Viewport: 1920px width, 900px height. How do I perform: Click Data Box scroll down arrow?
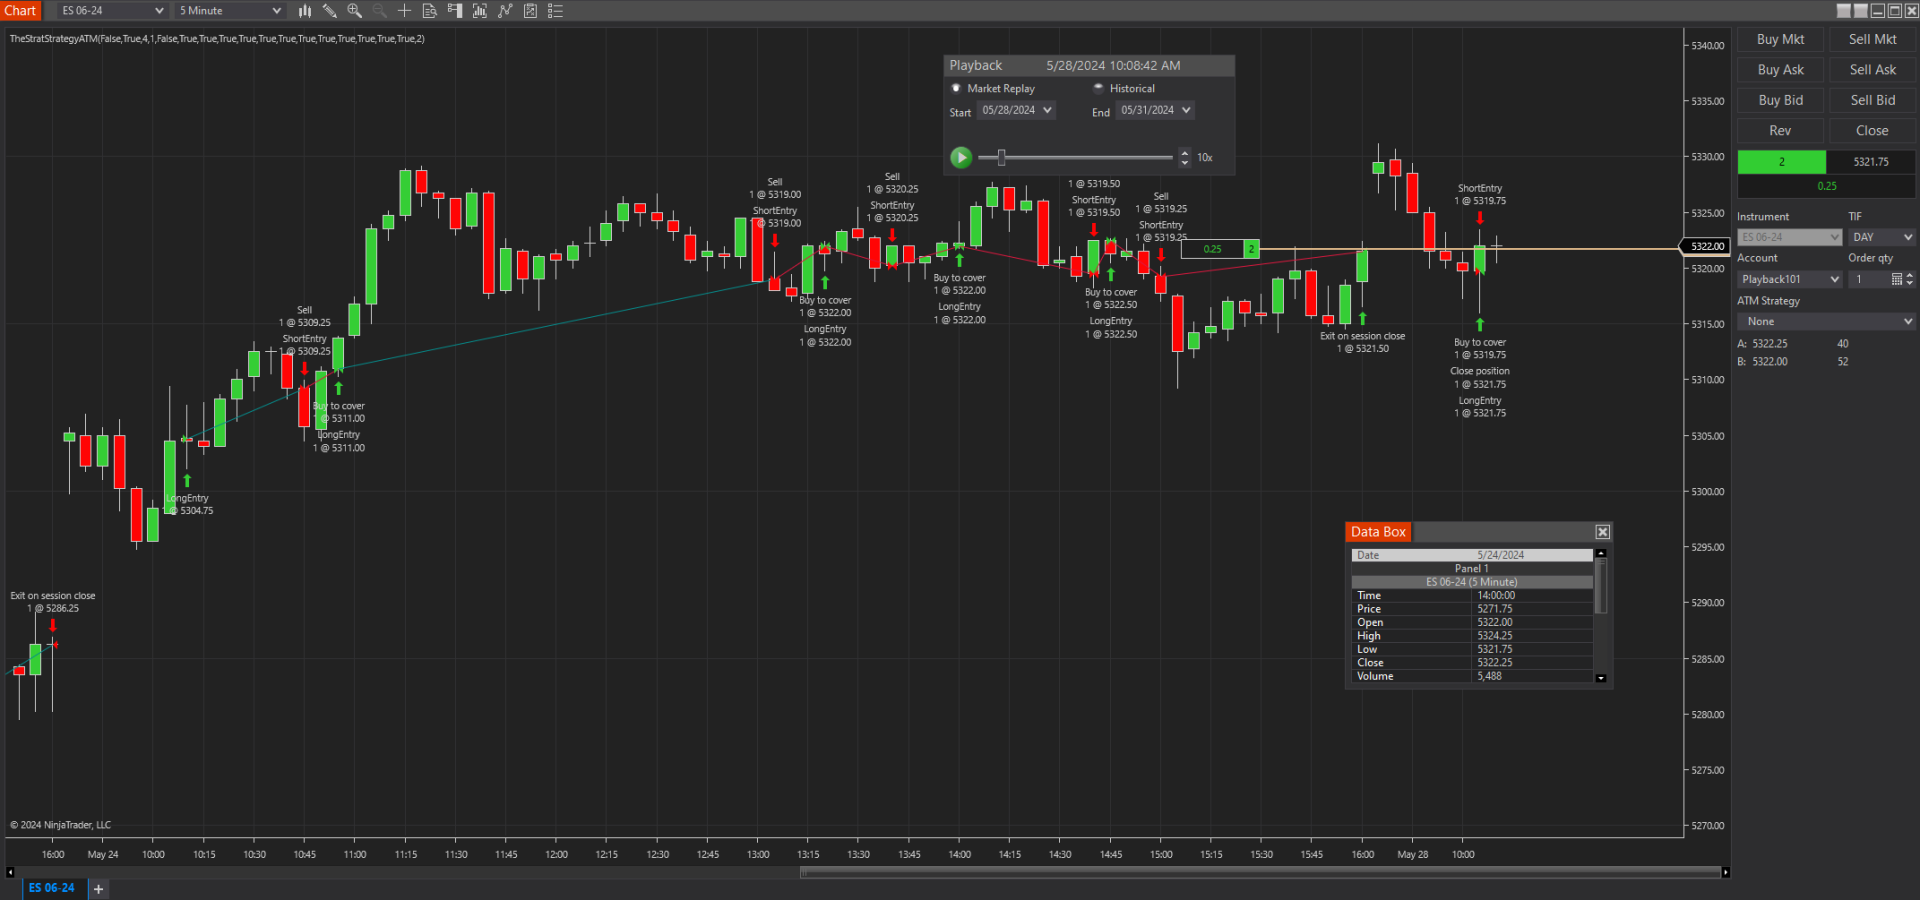(1601, 678)
